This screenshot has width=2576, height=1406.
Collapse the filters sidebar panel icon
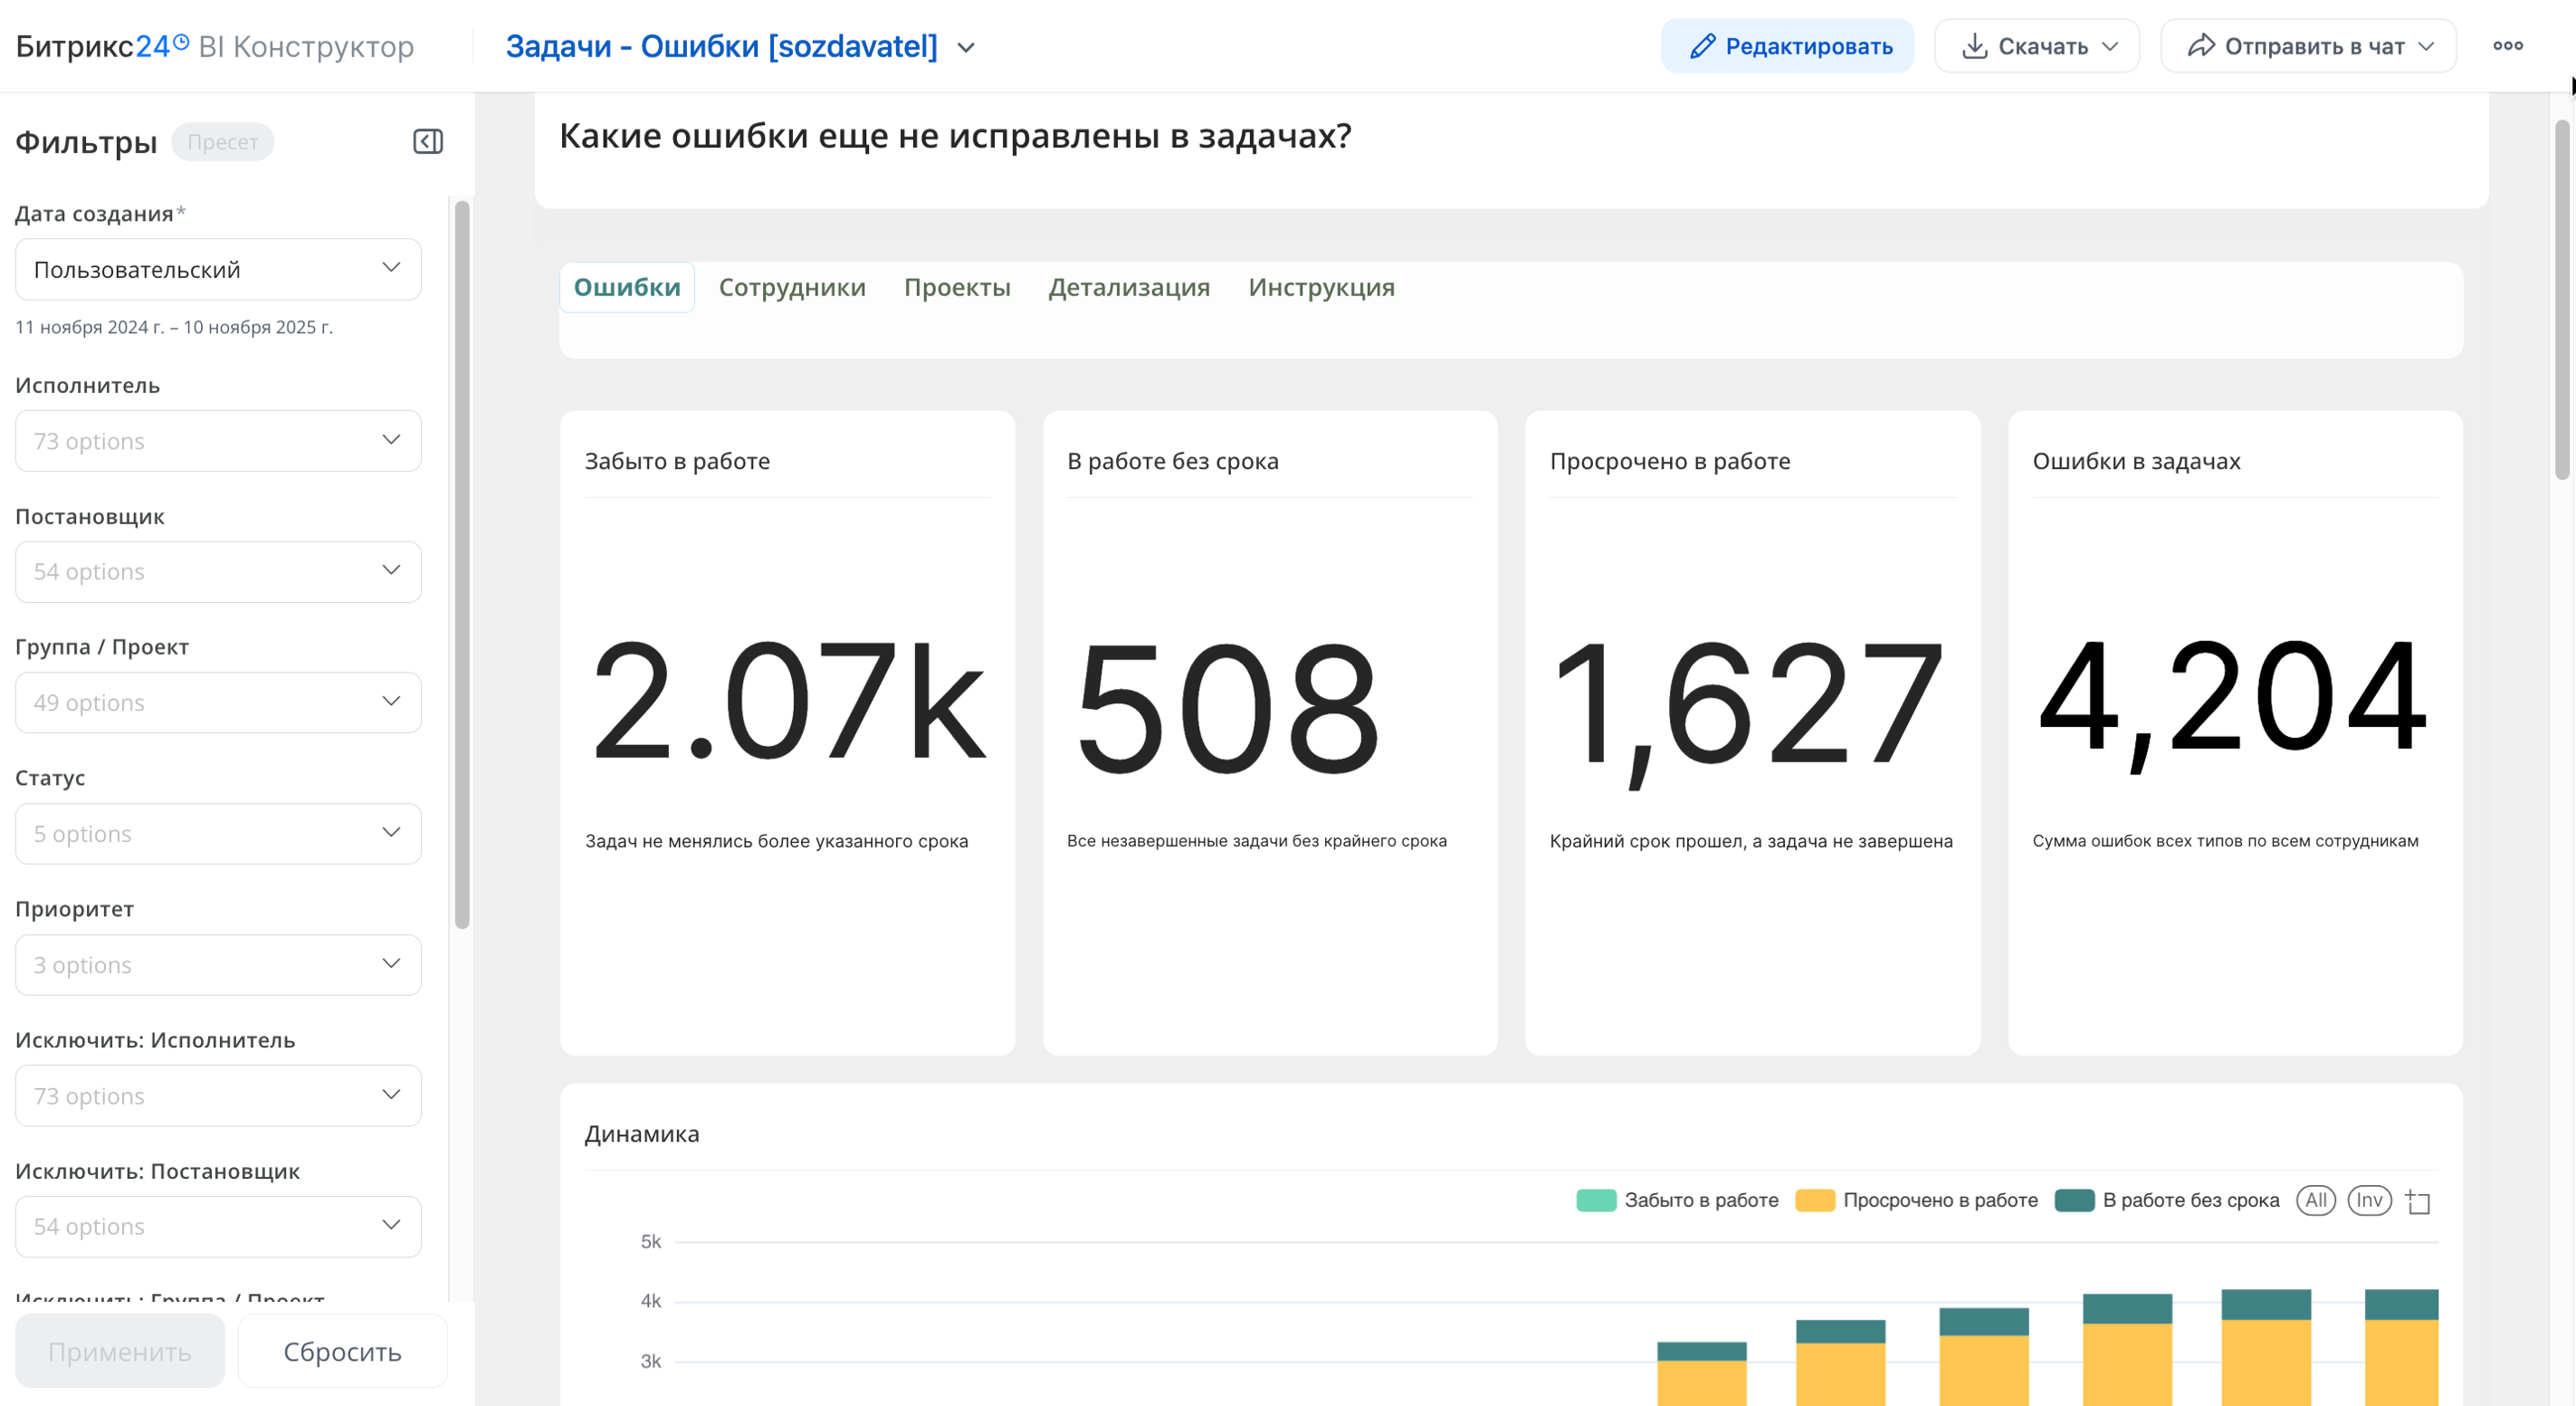tap(428, 141)
